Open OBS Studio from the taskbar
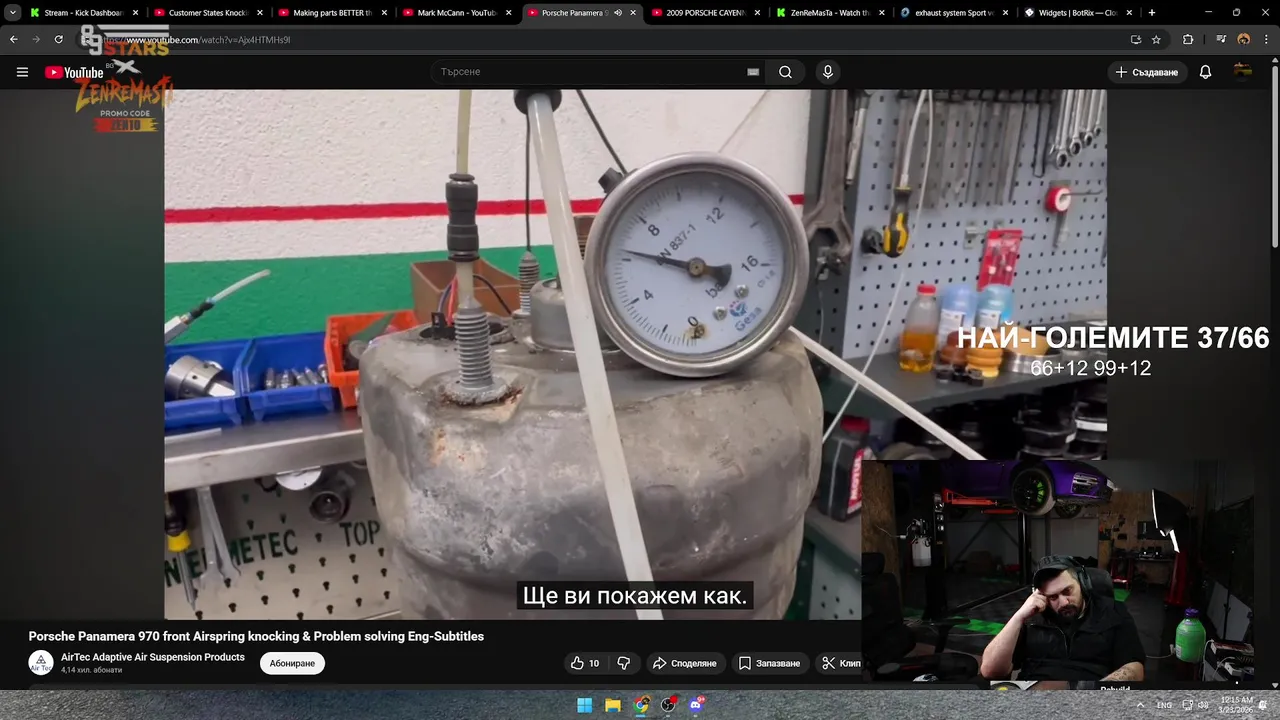 [669, 705]
